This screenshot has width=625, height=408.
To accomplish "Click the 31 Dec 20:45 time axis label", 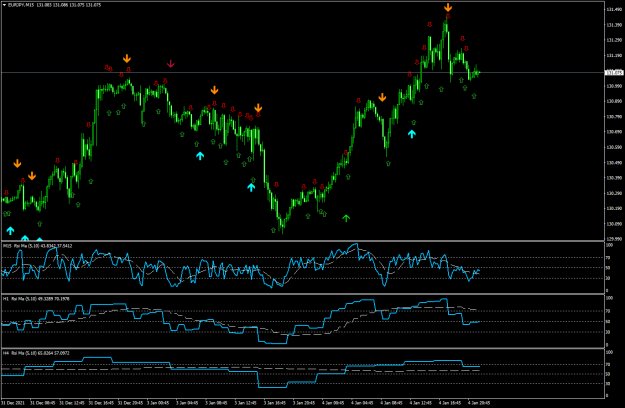I will [x=130, y=403].
